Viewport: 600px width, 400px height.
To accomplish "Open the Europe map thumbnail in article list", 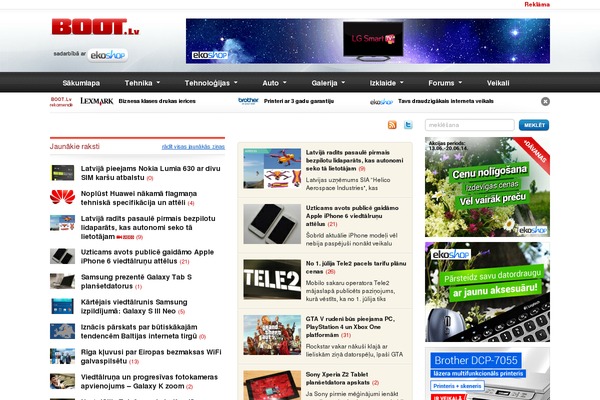I will (x=62, y=331).
